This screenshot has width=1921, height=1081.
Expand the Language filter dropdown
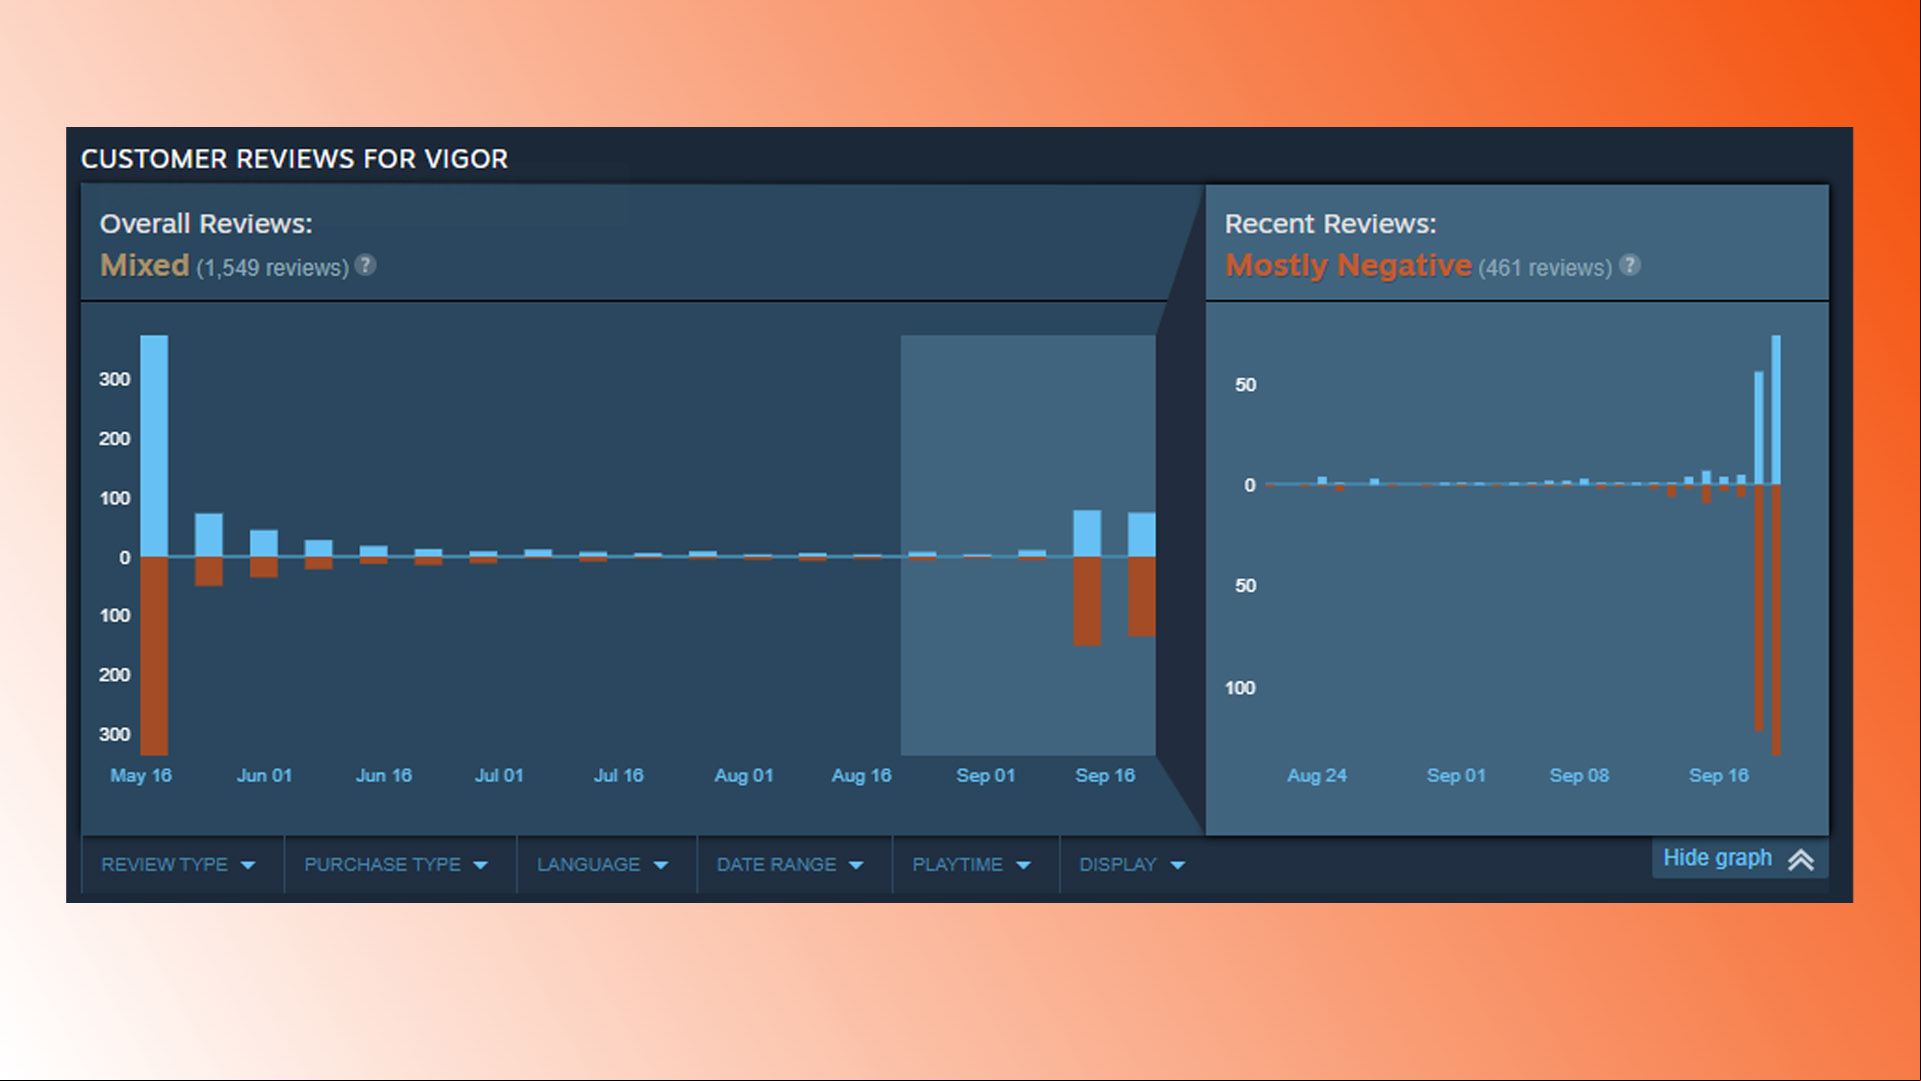coord(603,865)
